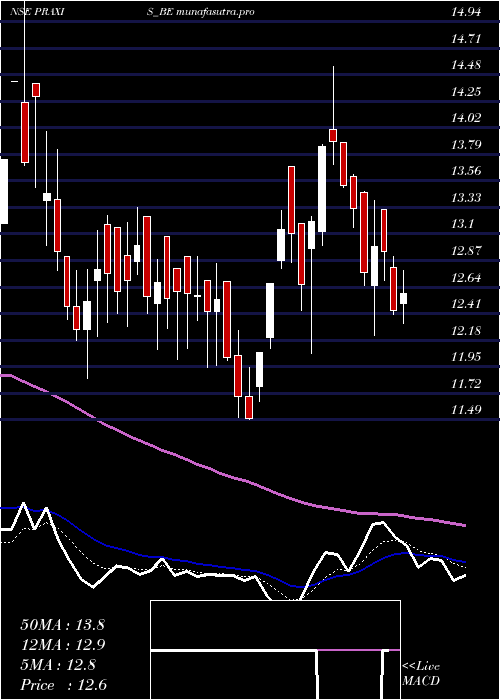Click the NSE PRAXI symbol label
The height and width of the screenshot is (700, 500).
coord(36,12)
